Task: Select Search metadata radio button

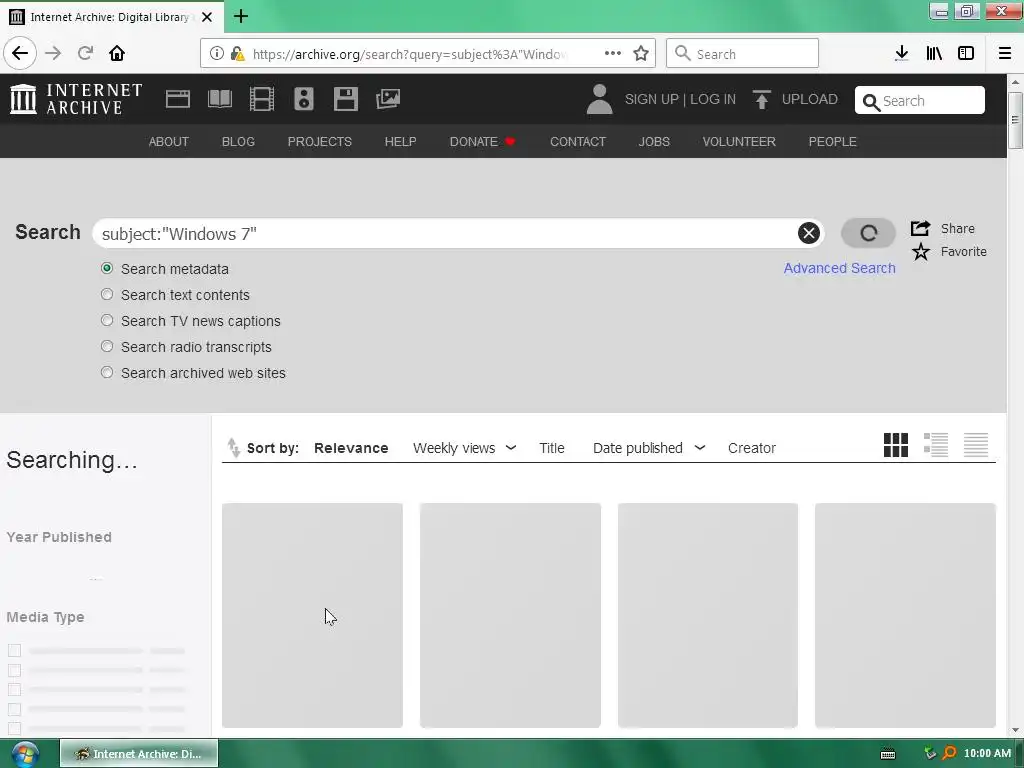Action: coord(107,268)
